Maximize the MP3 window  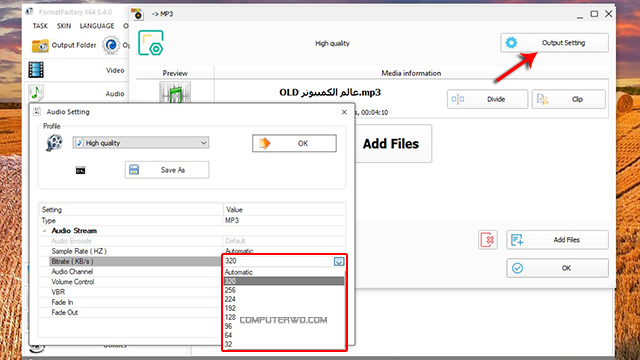coord(594,14)
